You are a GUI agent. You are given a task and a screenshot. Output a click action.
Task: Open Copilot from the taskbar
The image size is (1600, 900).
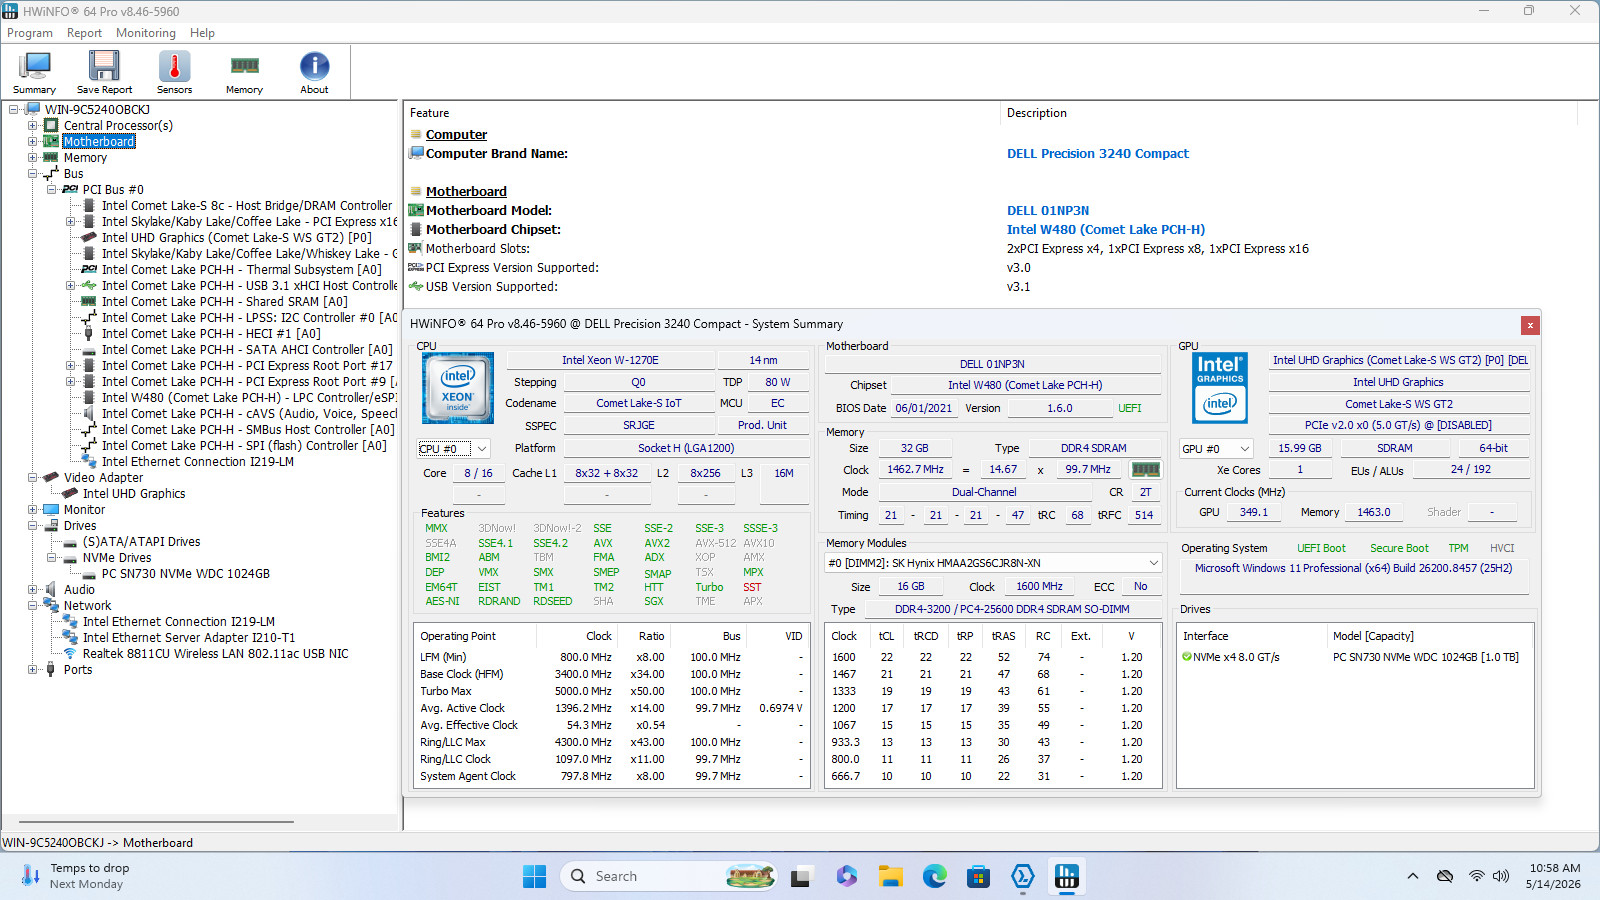(x=847, y=876)
